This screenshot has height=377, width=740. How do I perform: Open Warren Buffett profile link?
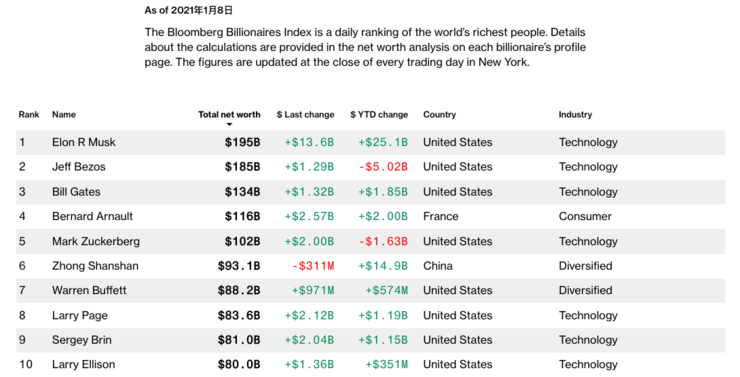[x=89, y=291]
